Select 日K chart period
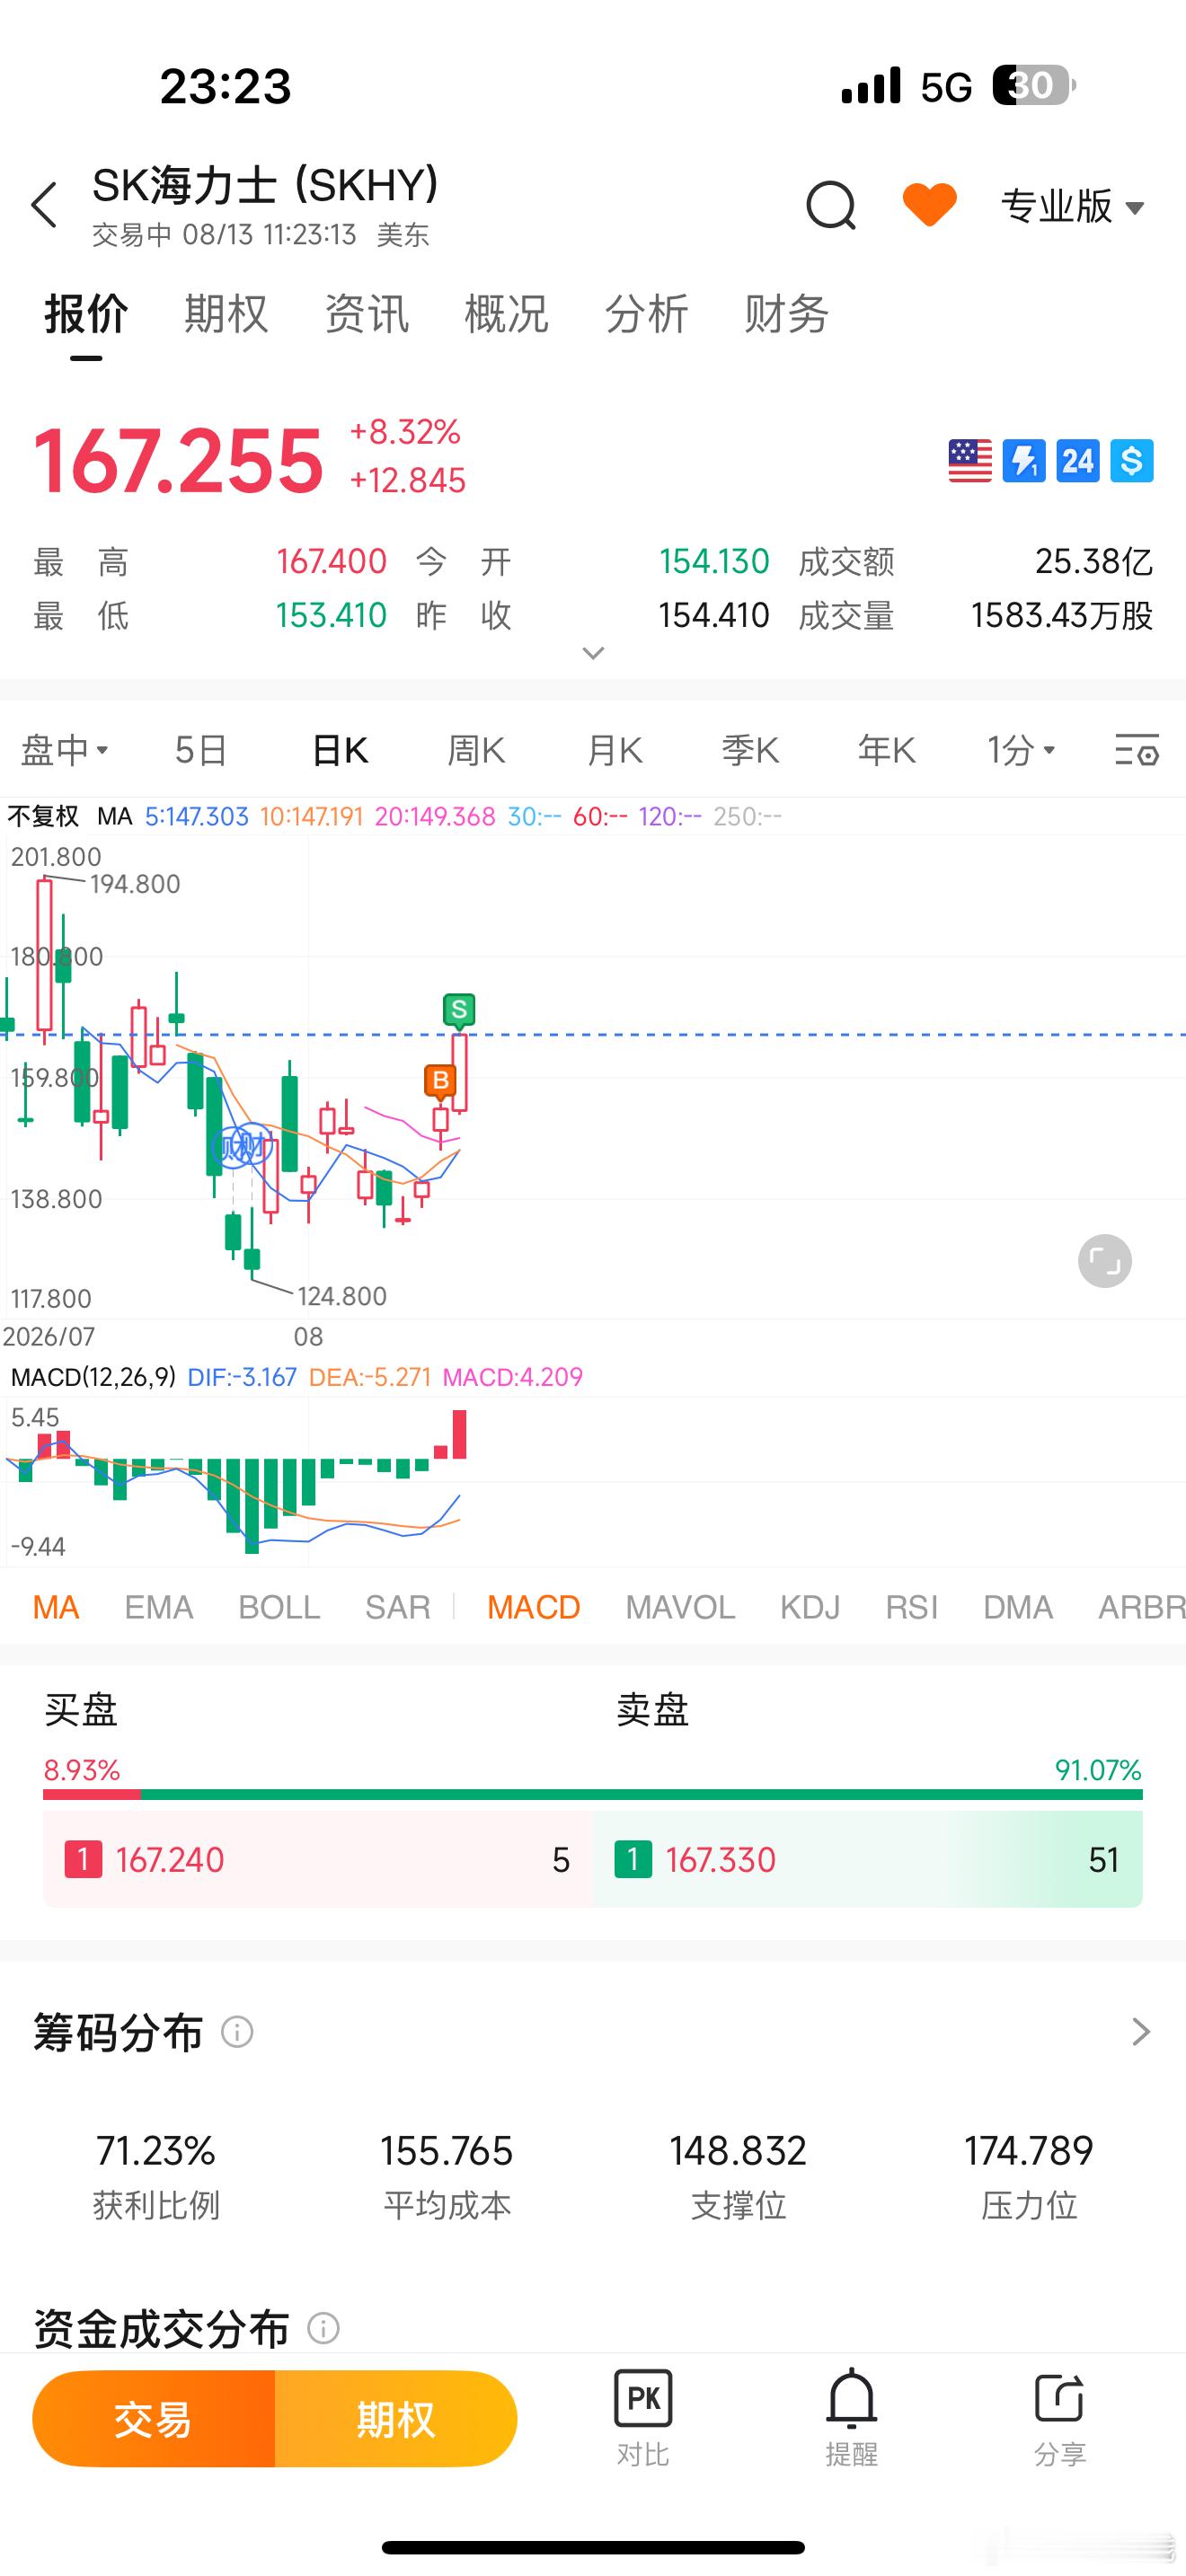 (340, 749)
